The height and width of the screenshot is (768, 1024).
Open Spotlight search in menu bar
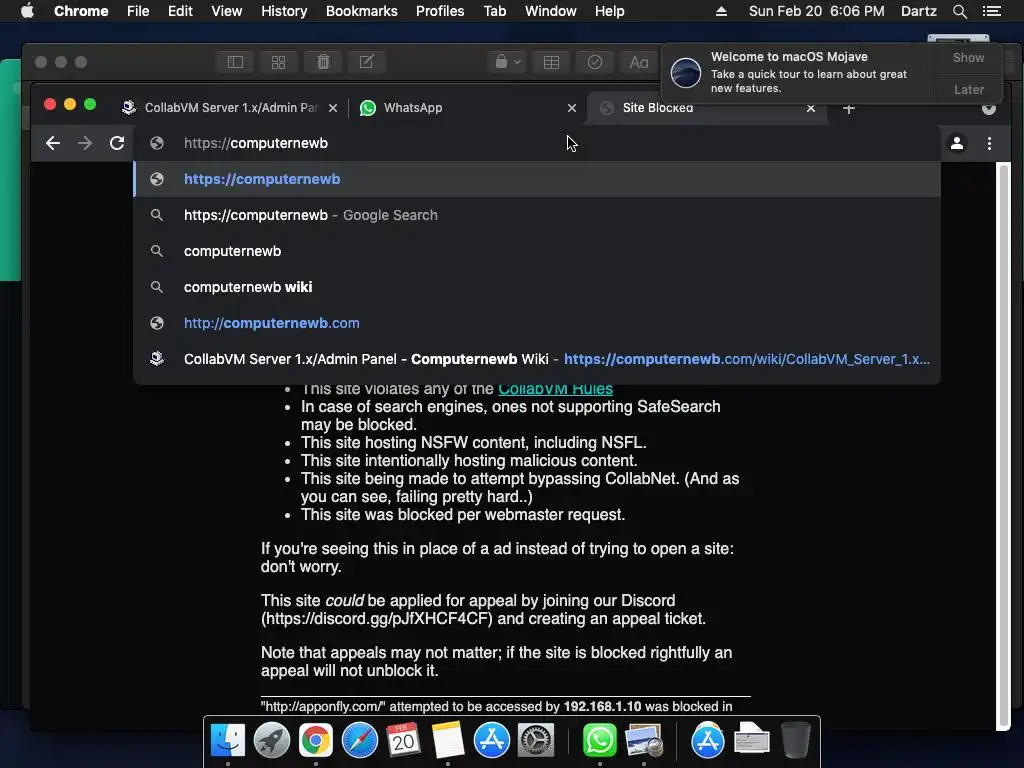(x=960, y=11)
